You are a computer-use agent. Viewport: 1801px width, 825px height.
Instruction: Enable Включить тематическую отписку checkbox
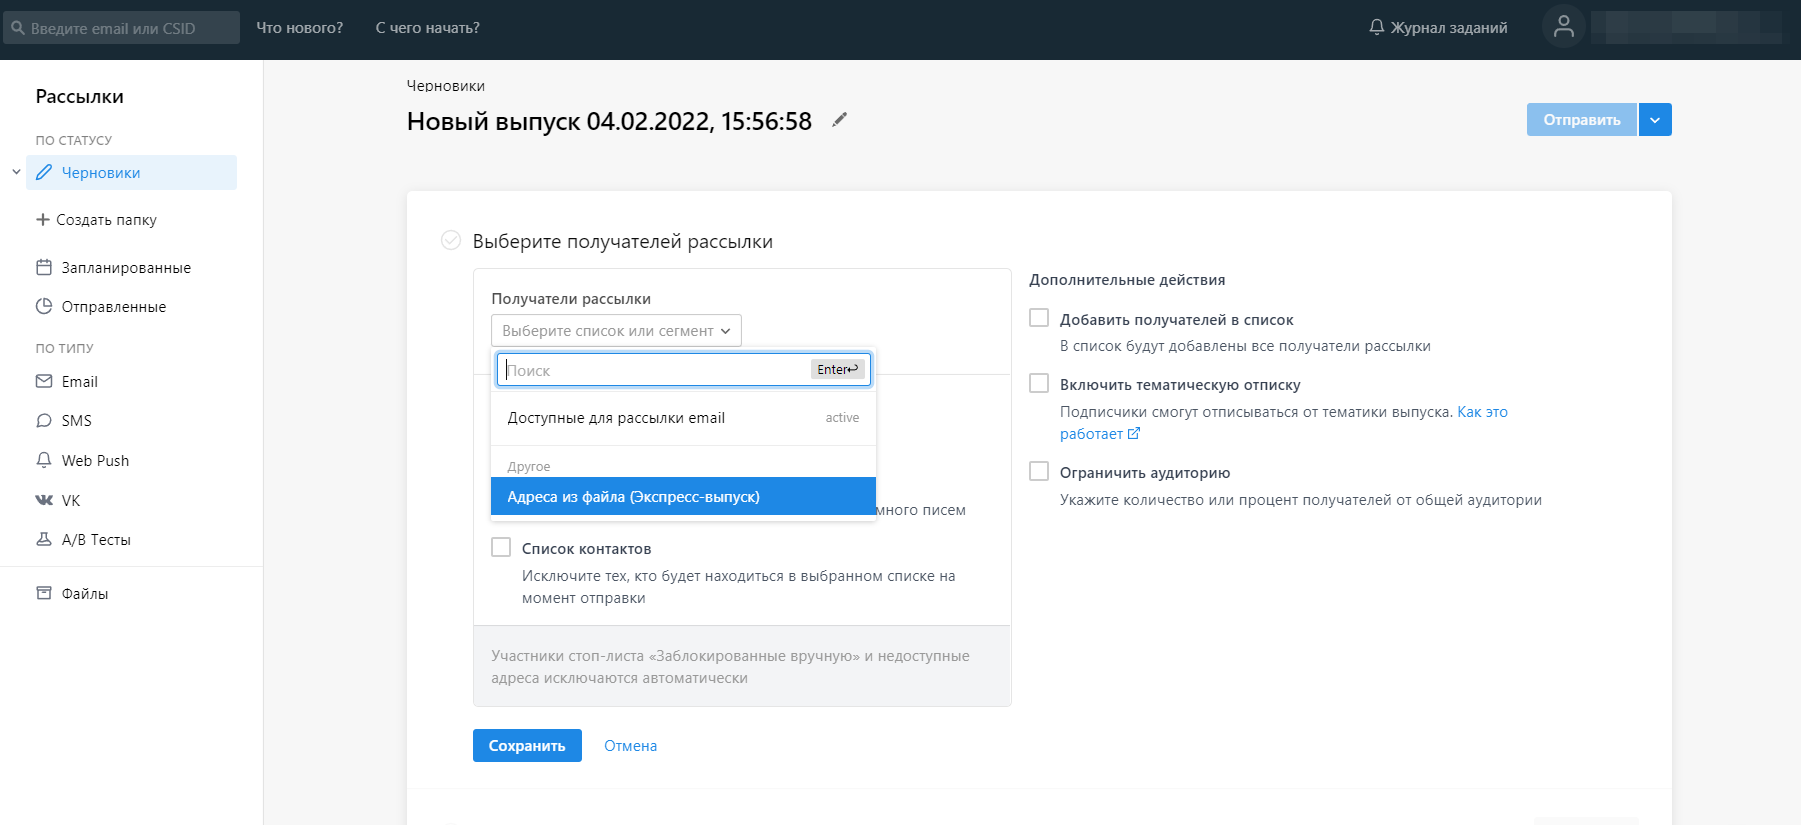(1039, 383)
